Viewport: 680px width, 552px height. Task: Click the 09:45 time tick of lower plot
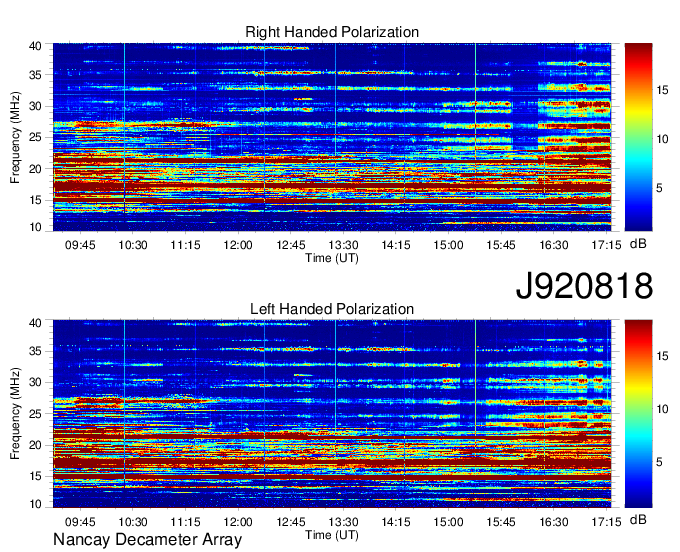80,522
